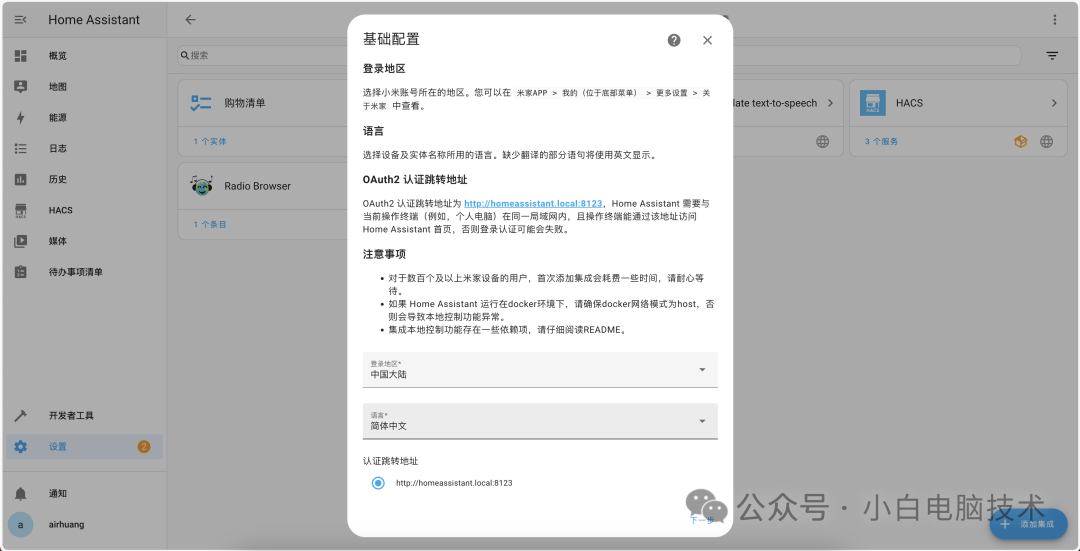The width and height of the screenshot is (1080, 551).
Task: Open the 语言 language dropdown showing 简体中文
Action: tap(540, 421)
